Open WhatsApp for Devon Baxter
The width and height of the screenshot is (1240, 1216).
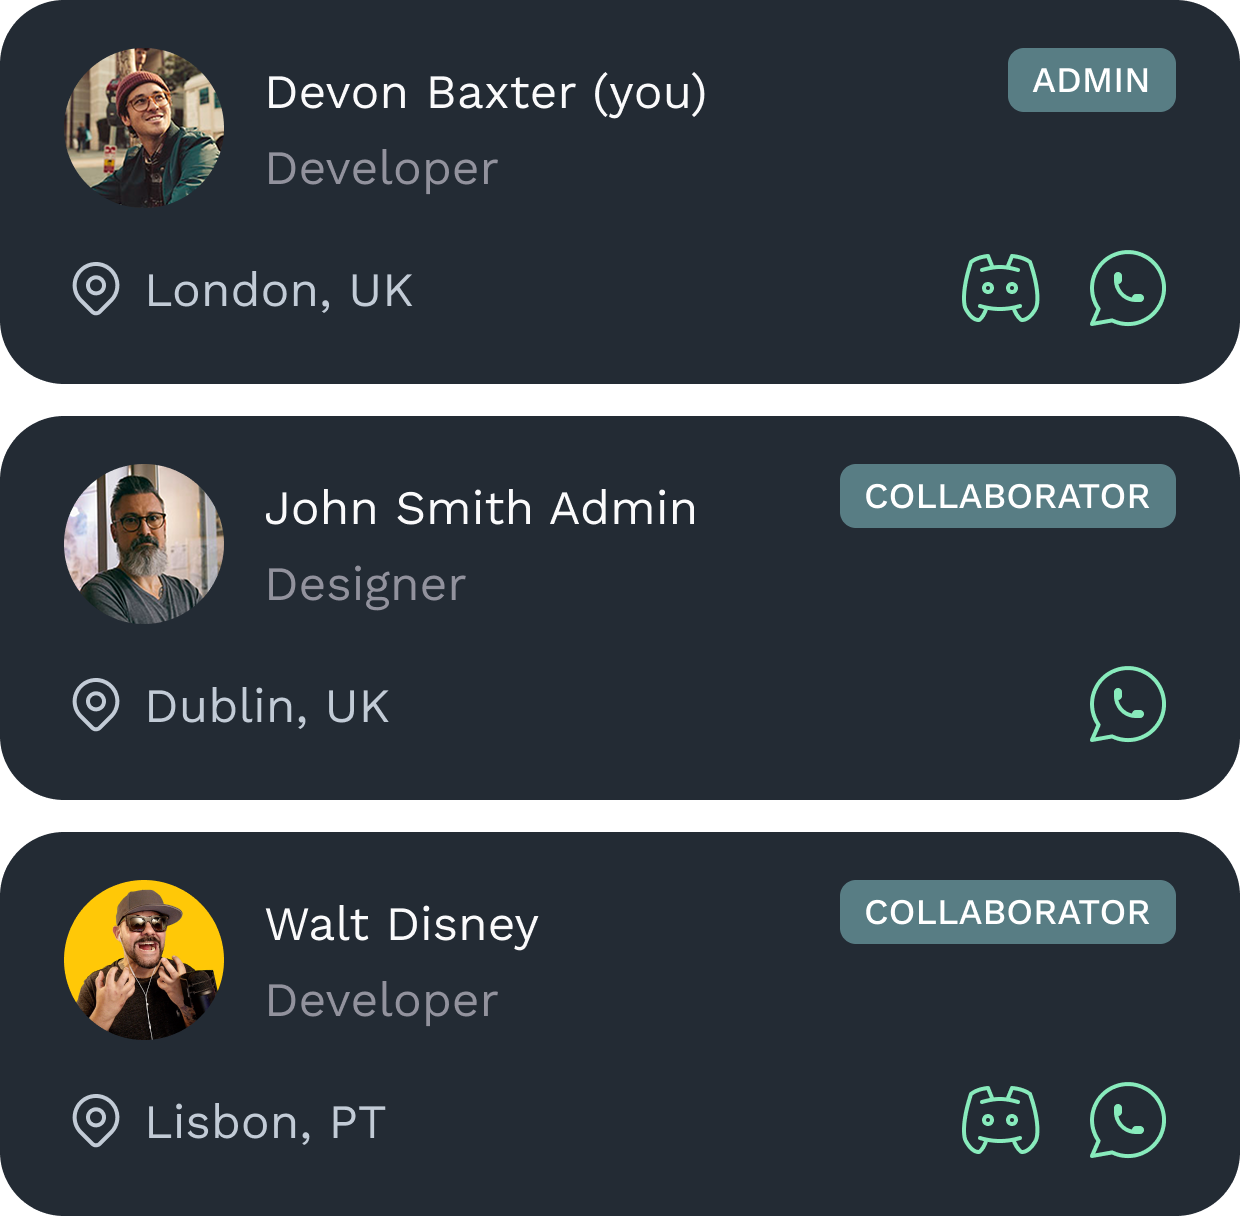pos(1127,289)
